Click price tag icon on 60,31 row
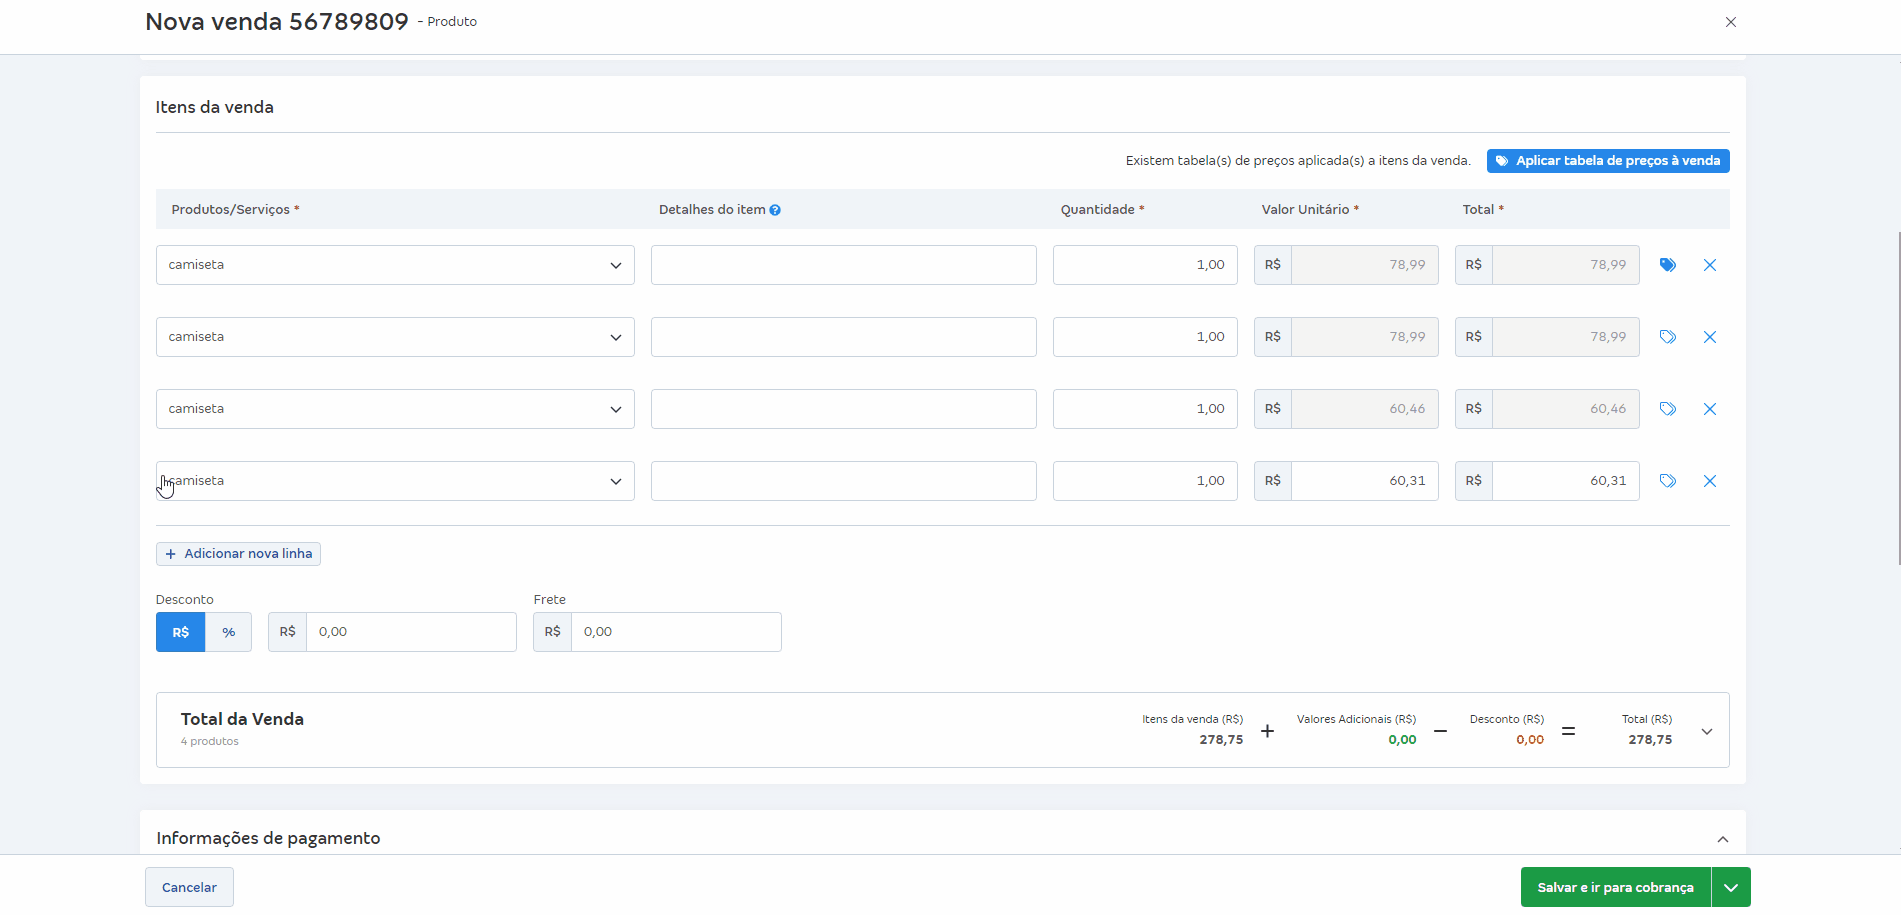Screen dimensions: 1901x915 tap(1667, 481)
